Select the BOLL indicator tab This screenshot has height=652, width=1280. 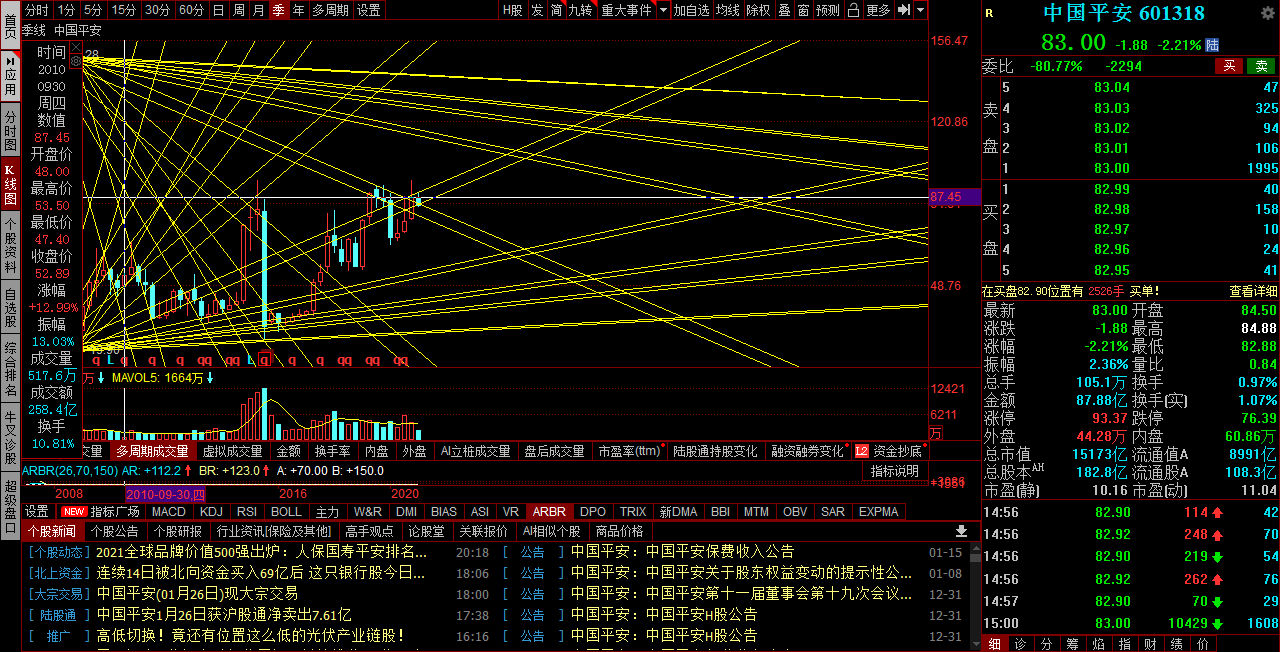(286, 512)
